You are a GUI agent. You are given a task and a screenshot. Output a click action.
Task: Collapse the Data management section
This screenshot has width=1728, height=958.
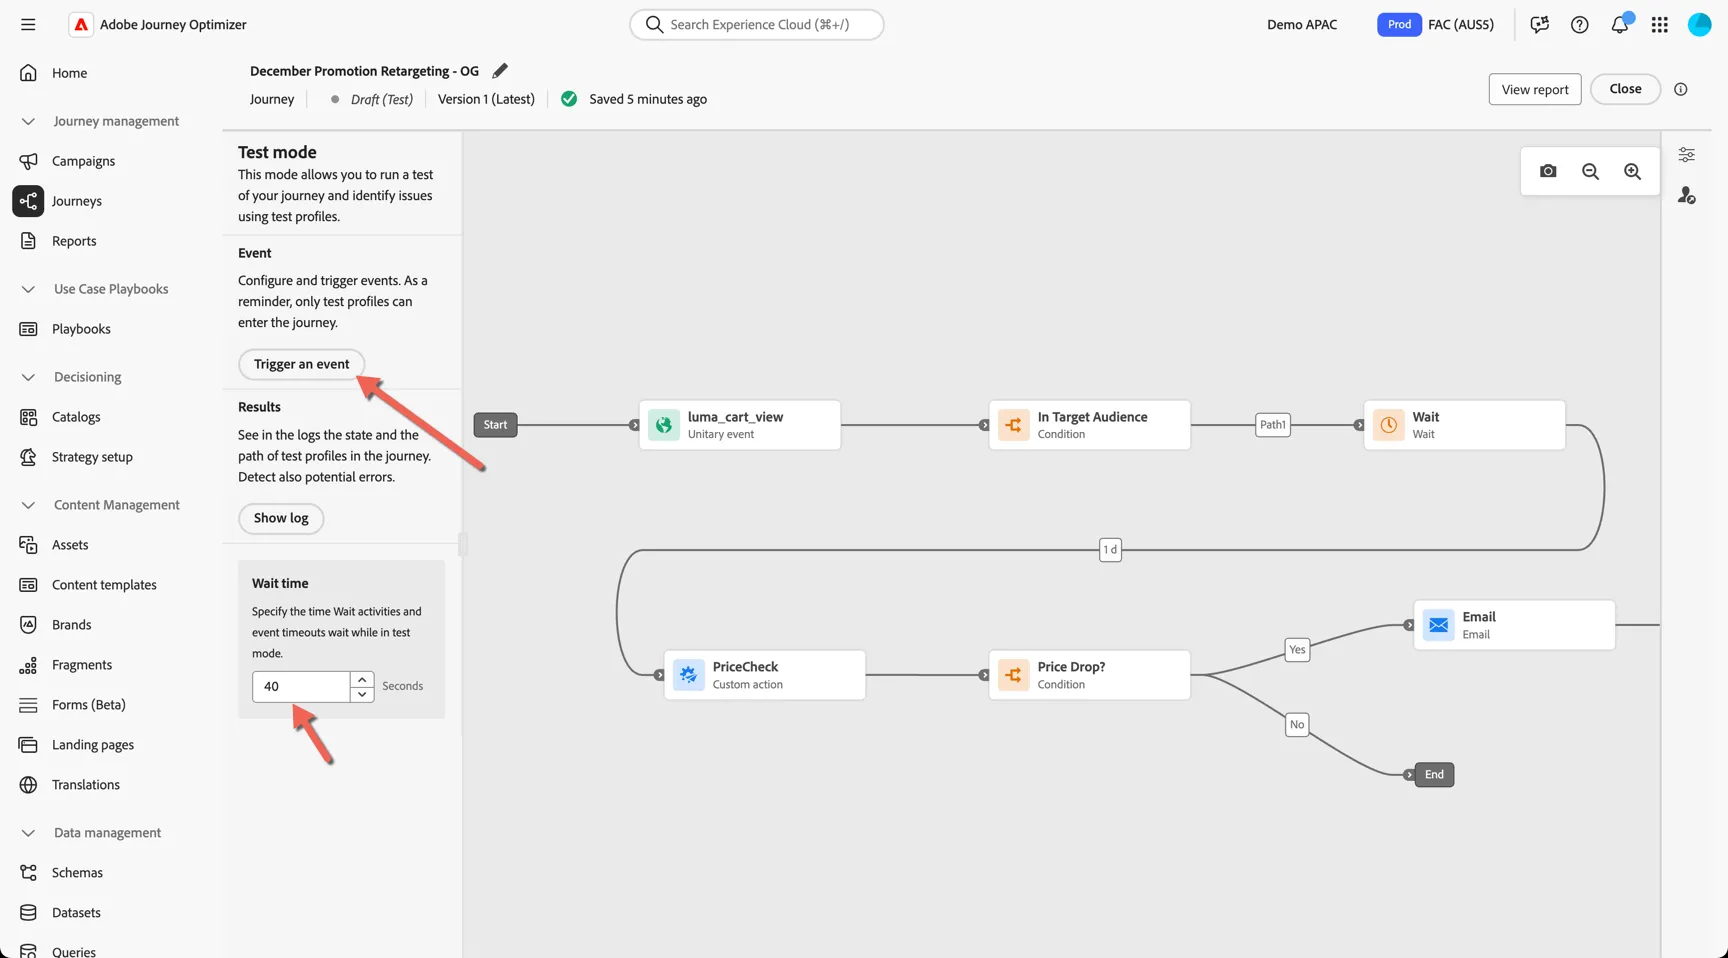point(28,833)
